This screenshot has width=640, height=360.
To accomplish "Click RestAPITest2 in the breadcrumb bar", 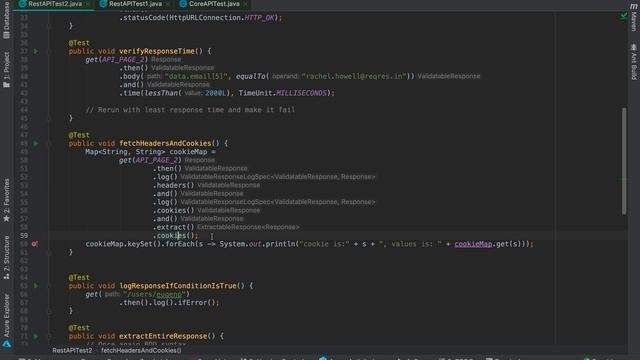I will 72,350.
